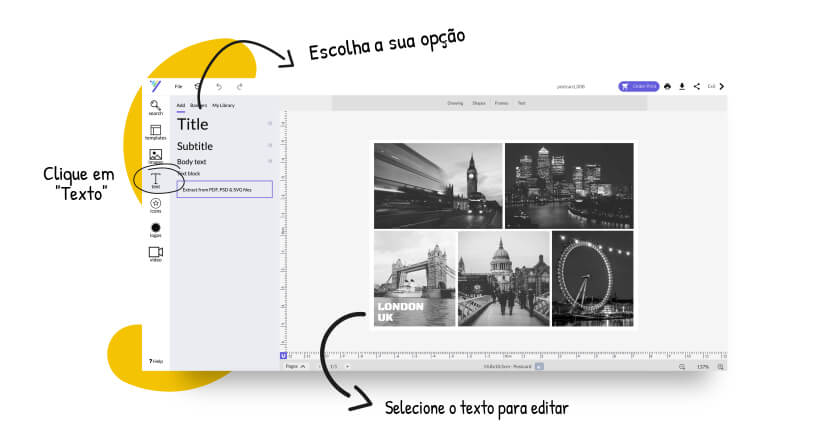
Task: Click the Exit arrow at top right
Action: tap(721, 86)
